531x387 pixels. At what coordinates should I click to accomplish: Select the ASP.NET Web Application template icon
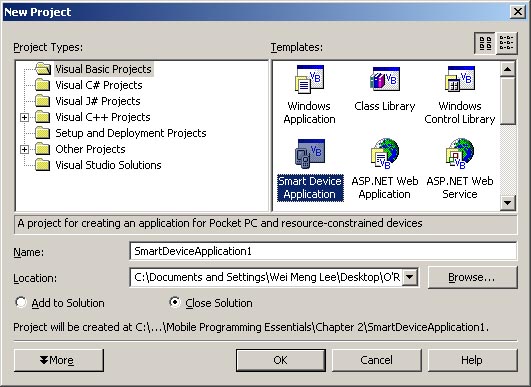coord(385,153)
